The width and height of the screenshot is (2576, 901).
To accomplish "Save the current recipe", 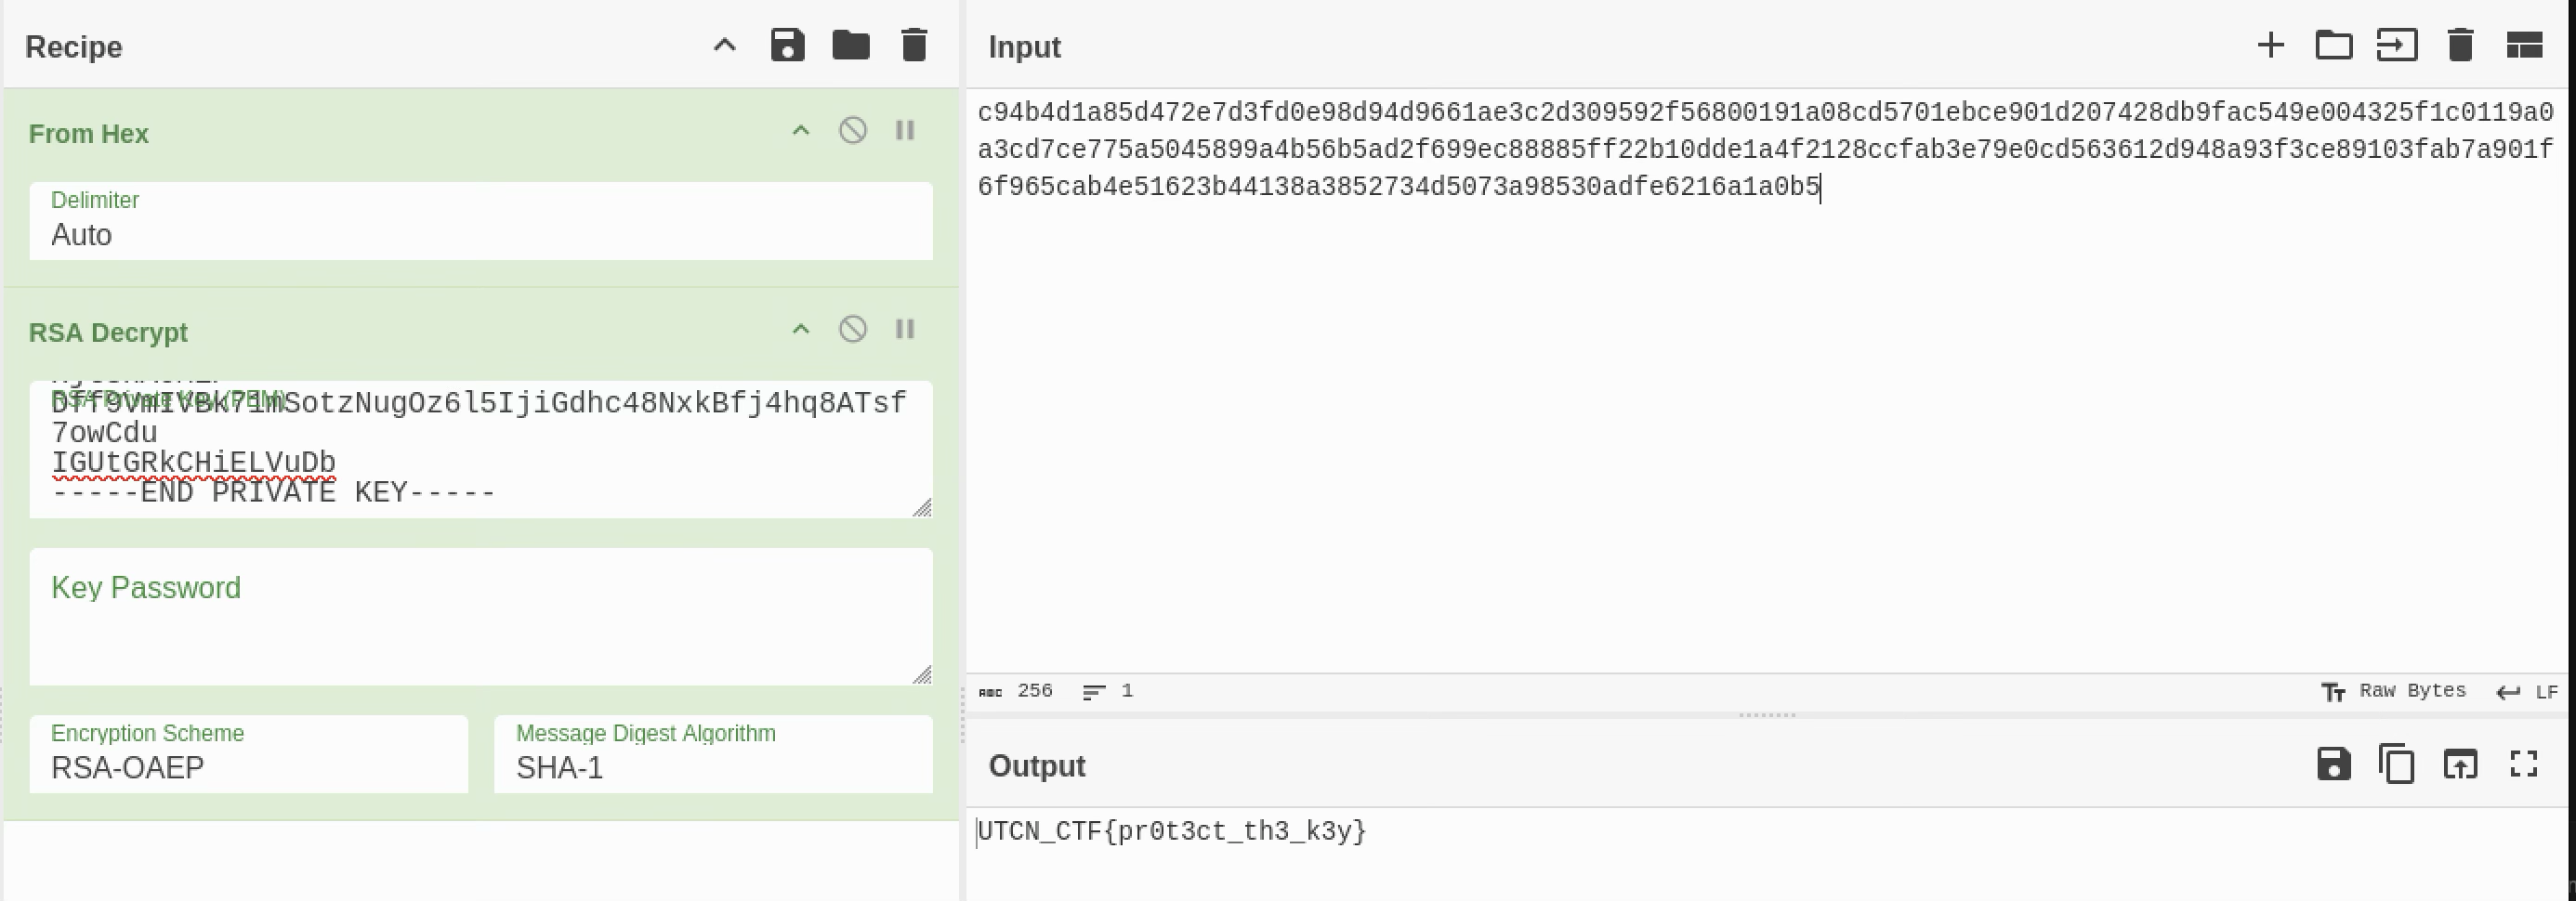I will pyautogui.click(x=788, y=45).
